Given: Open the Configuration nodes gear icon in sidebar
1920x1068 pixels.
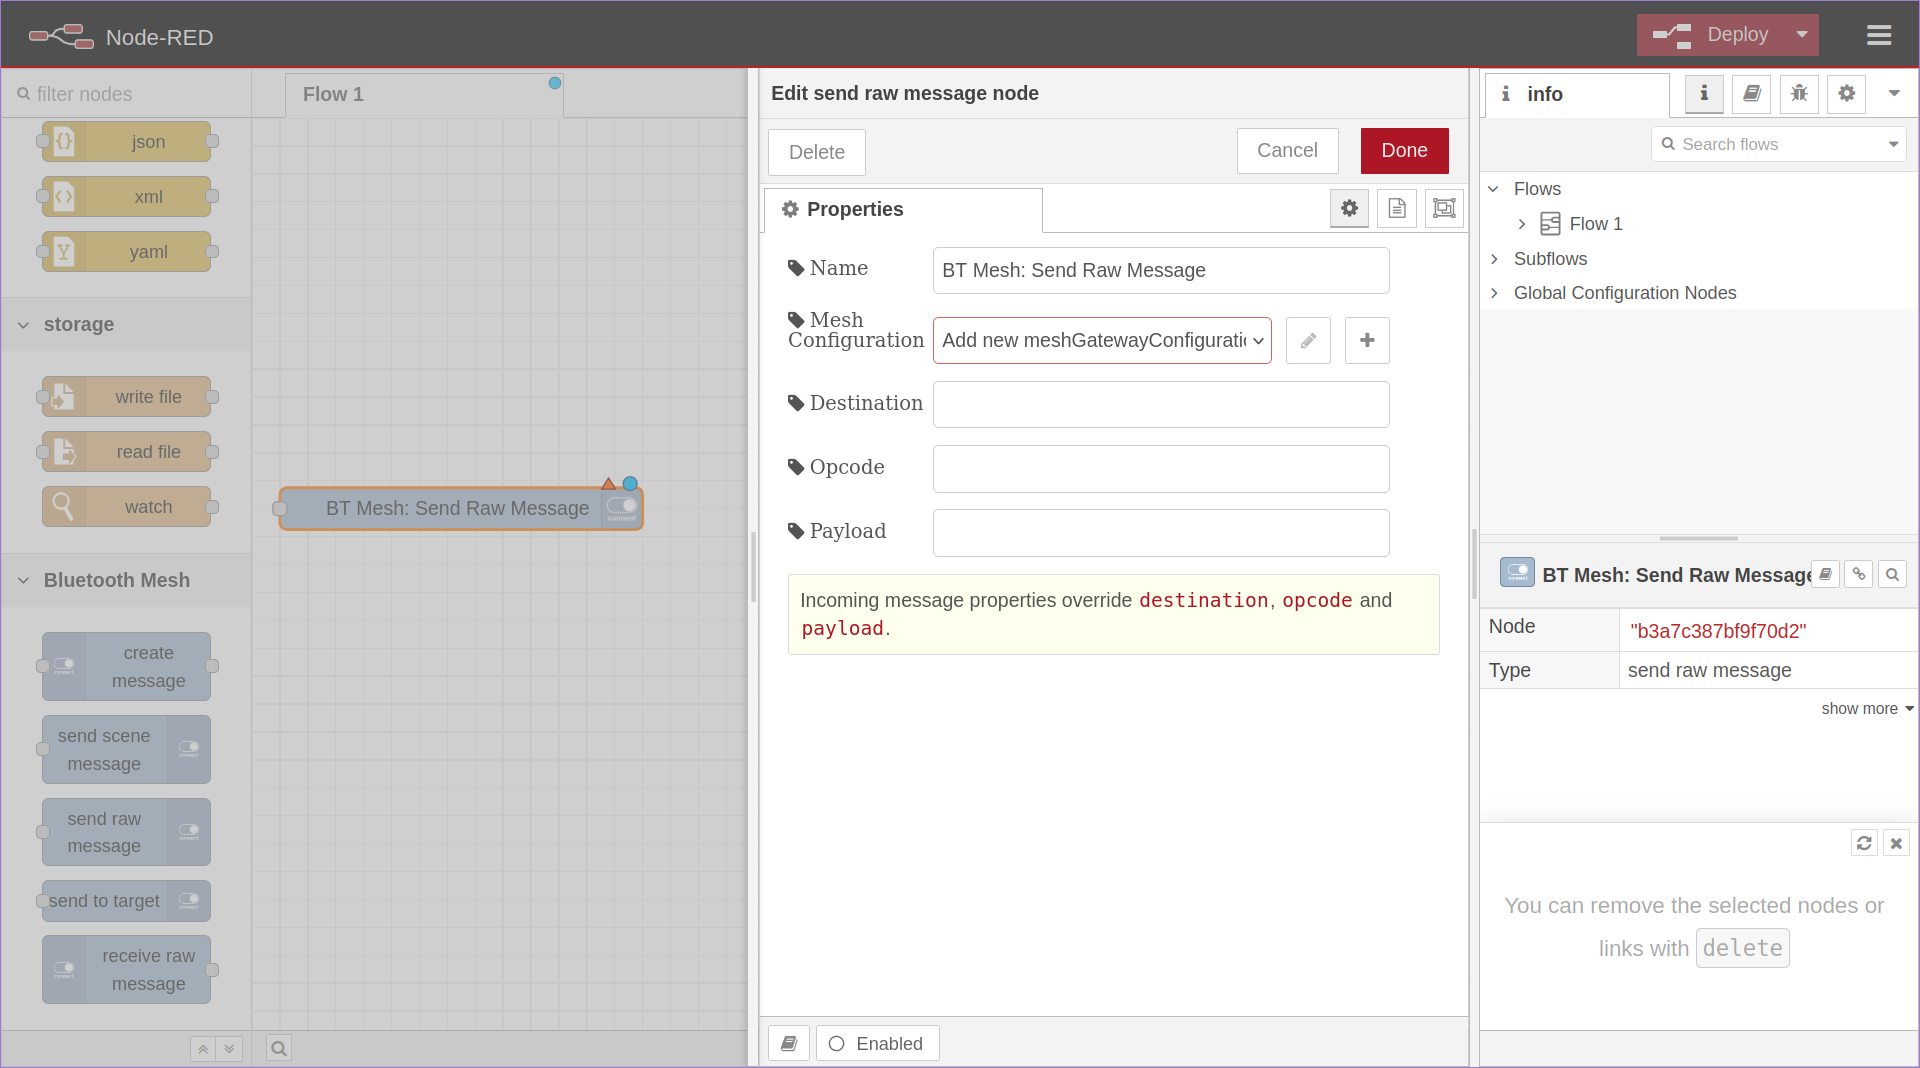Looking at the screenshot, I should [x=1846, y=94].
